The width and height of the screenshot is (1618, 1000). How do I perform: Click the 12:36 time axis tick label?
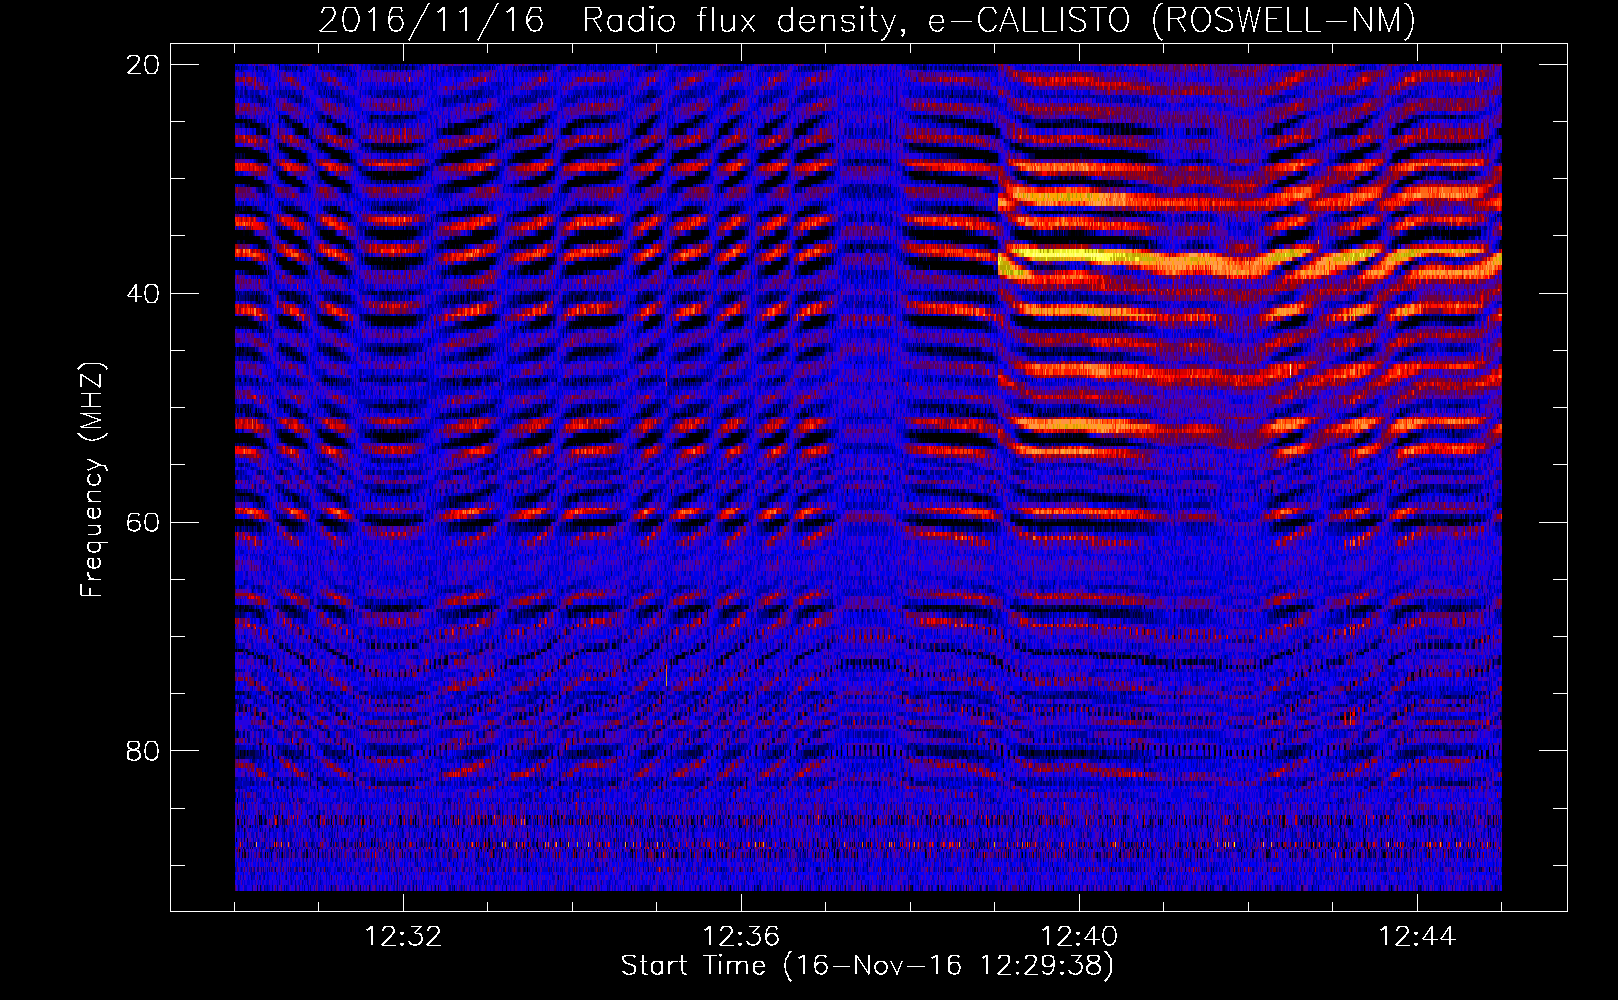pos(741,937)
